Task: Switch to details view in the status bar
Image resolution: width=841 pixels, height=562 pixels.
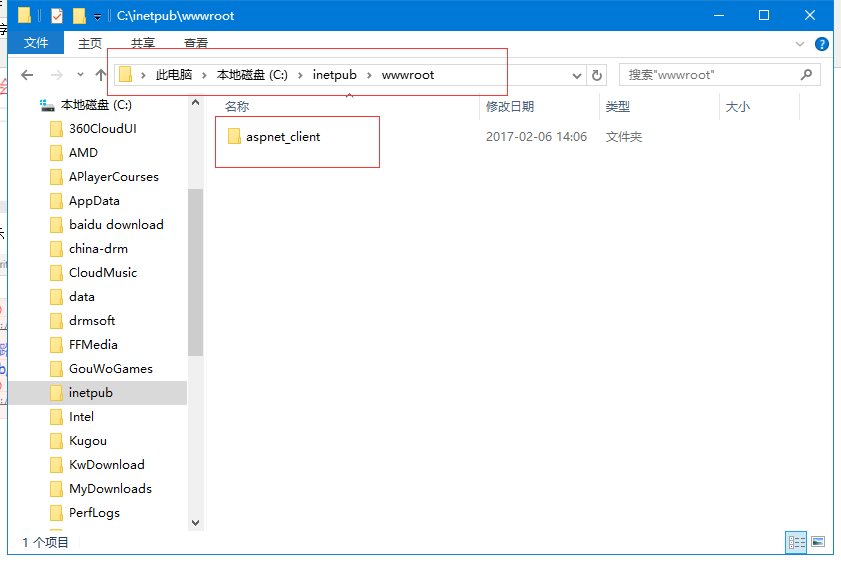Action: pyautogui.click(x=796, y=542)
